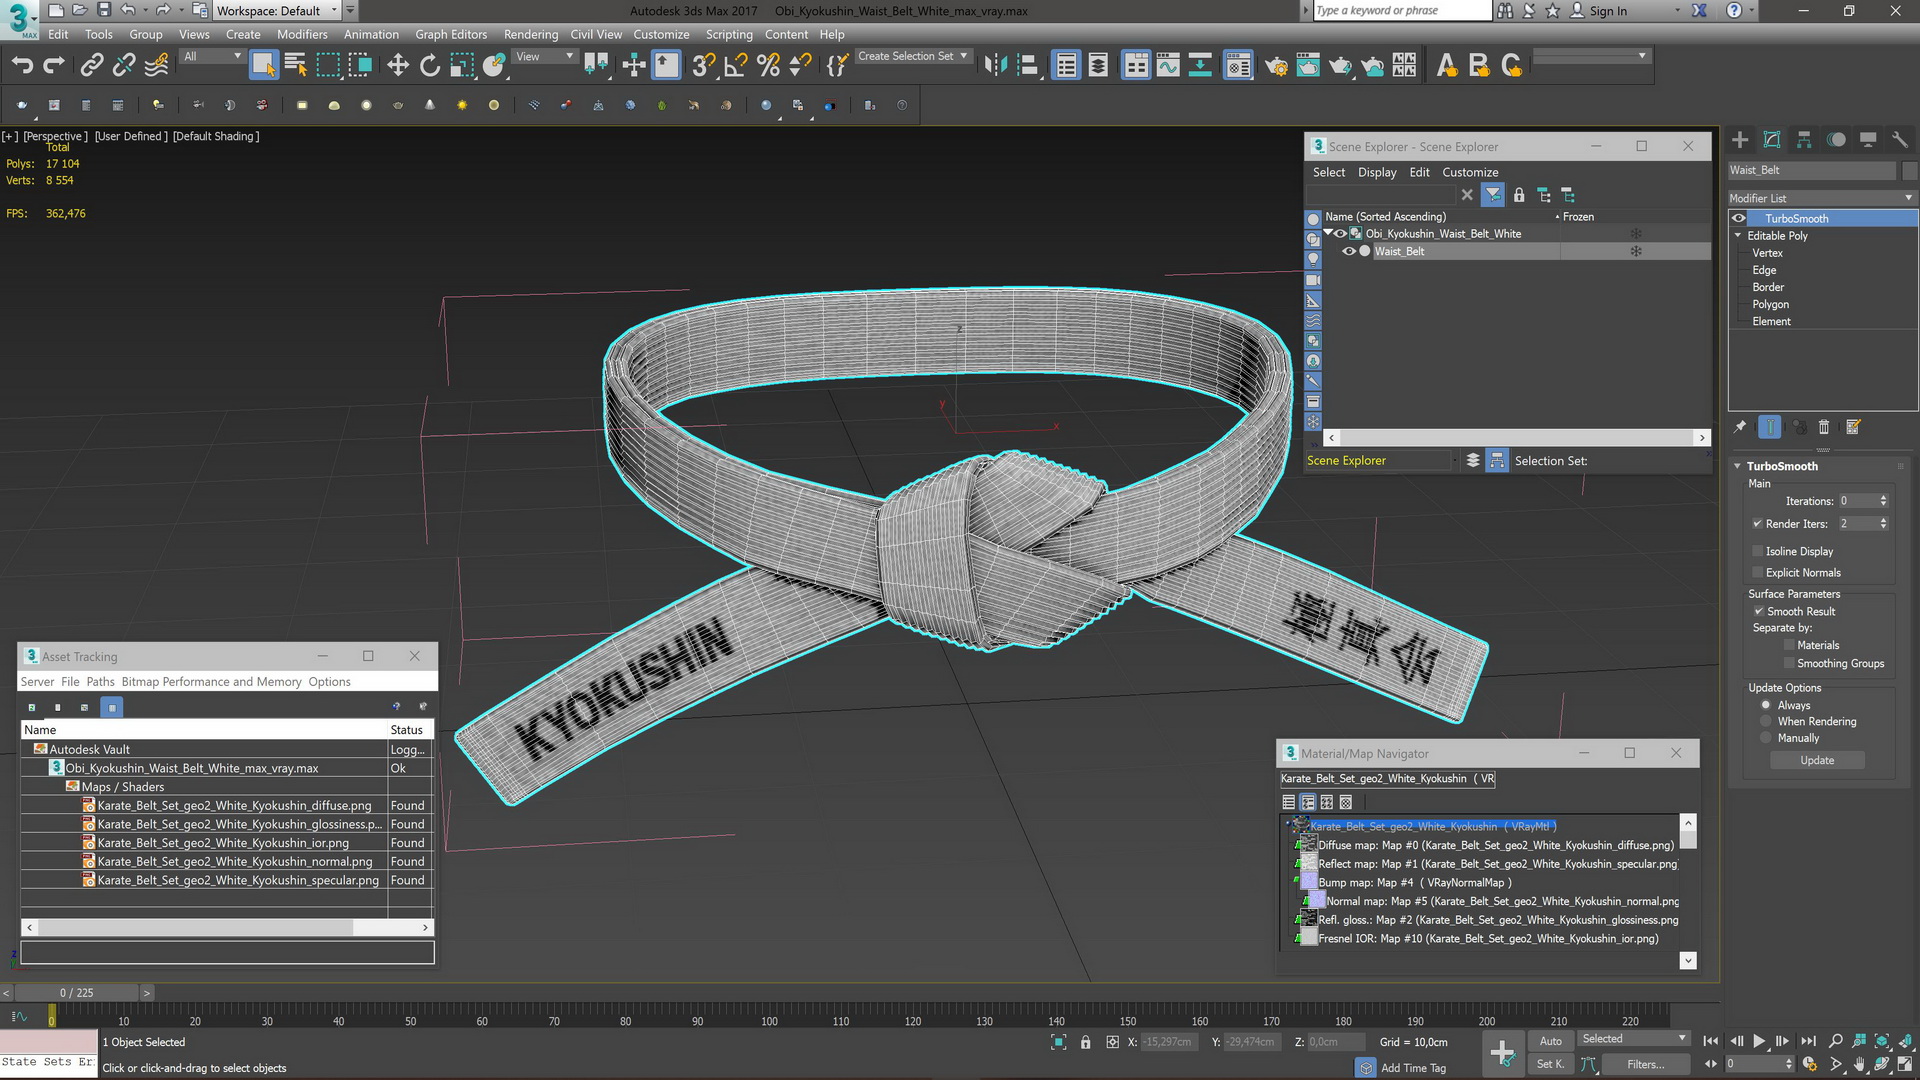Activate the Select Object tool

pyautogui.click(x=263, y=66)
